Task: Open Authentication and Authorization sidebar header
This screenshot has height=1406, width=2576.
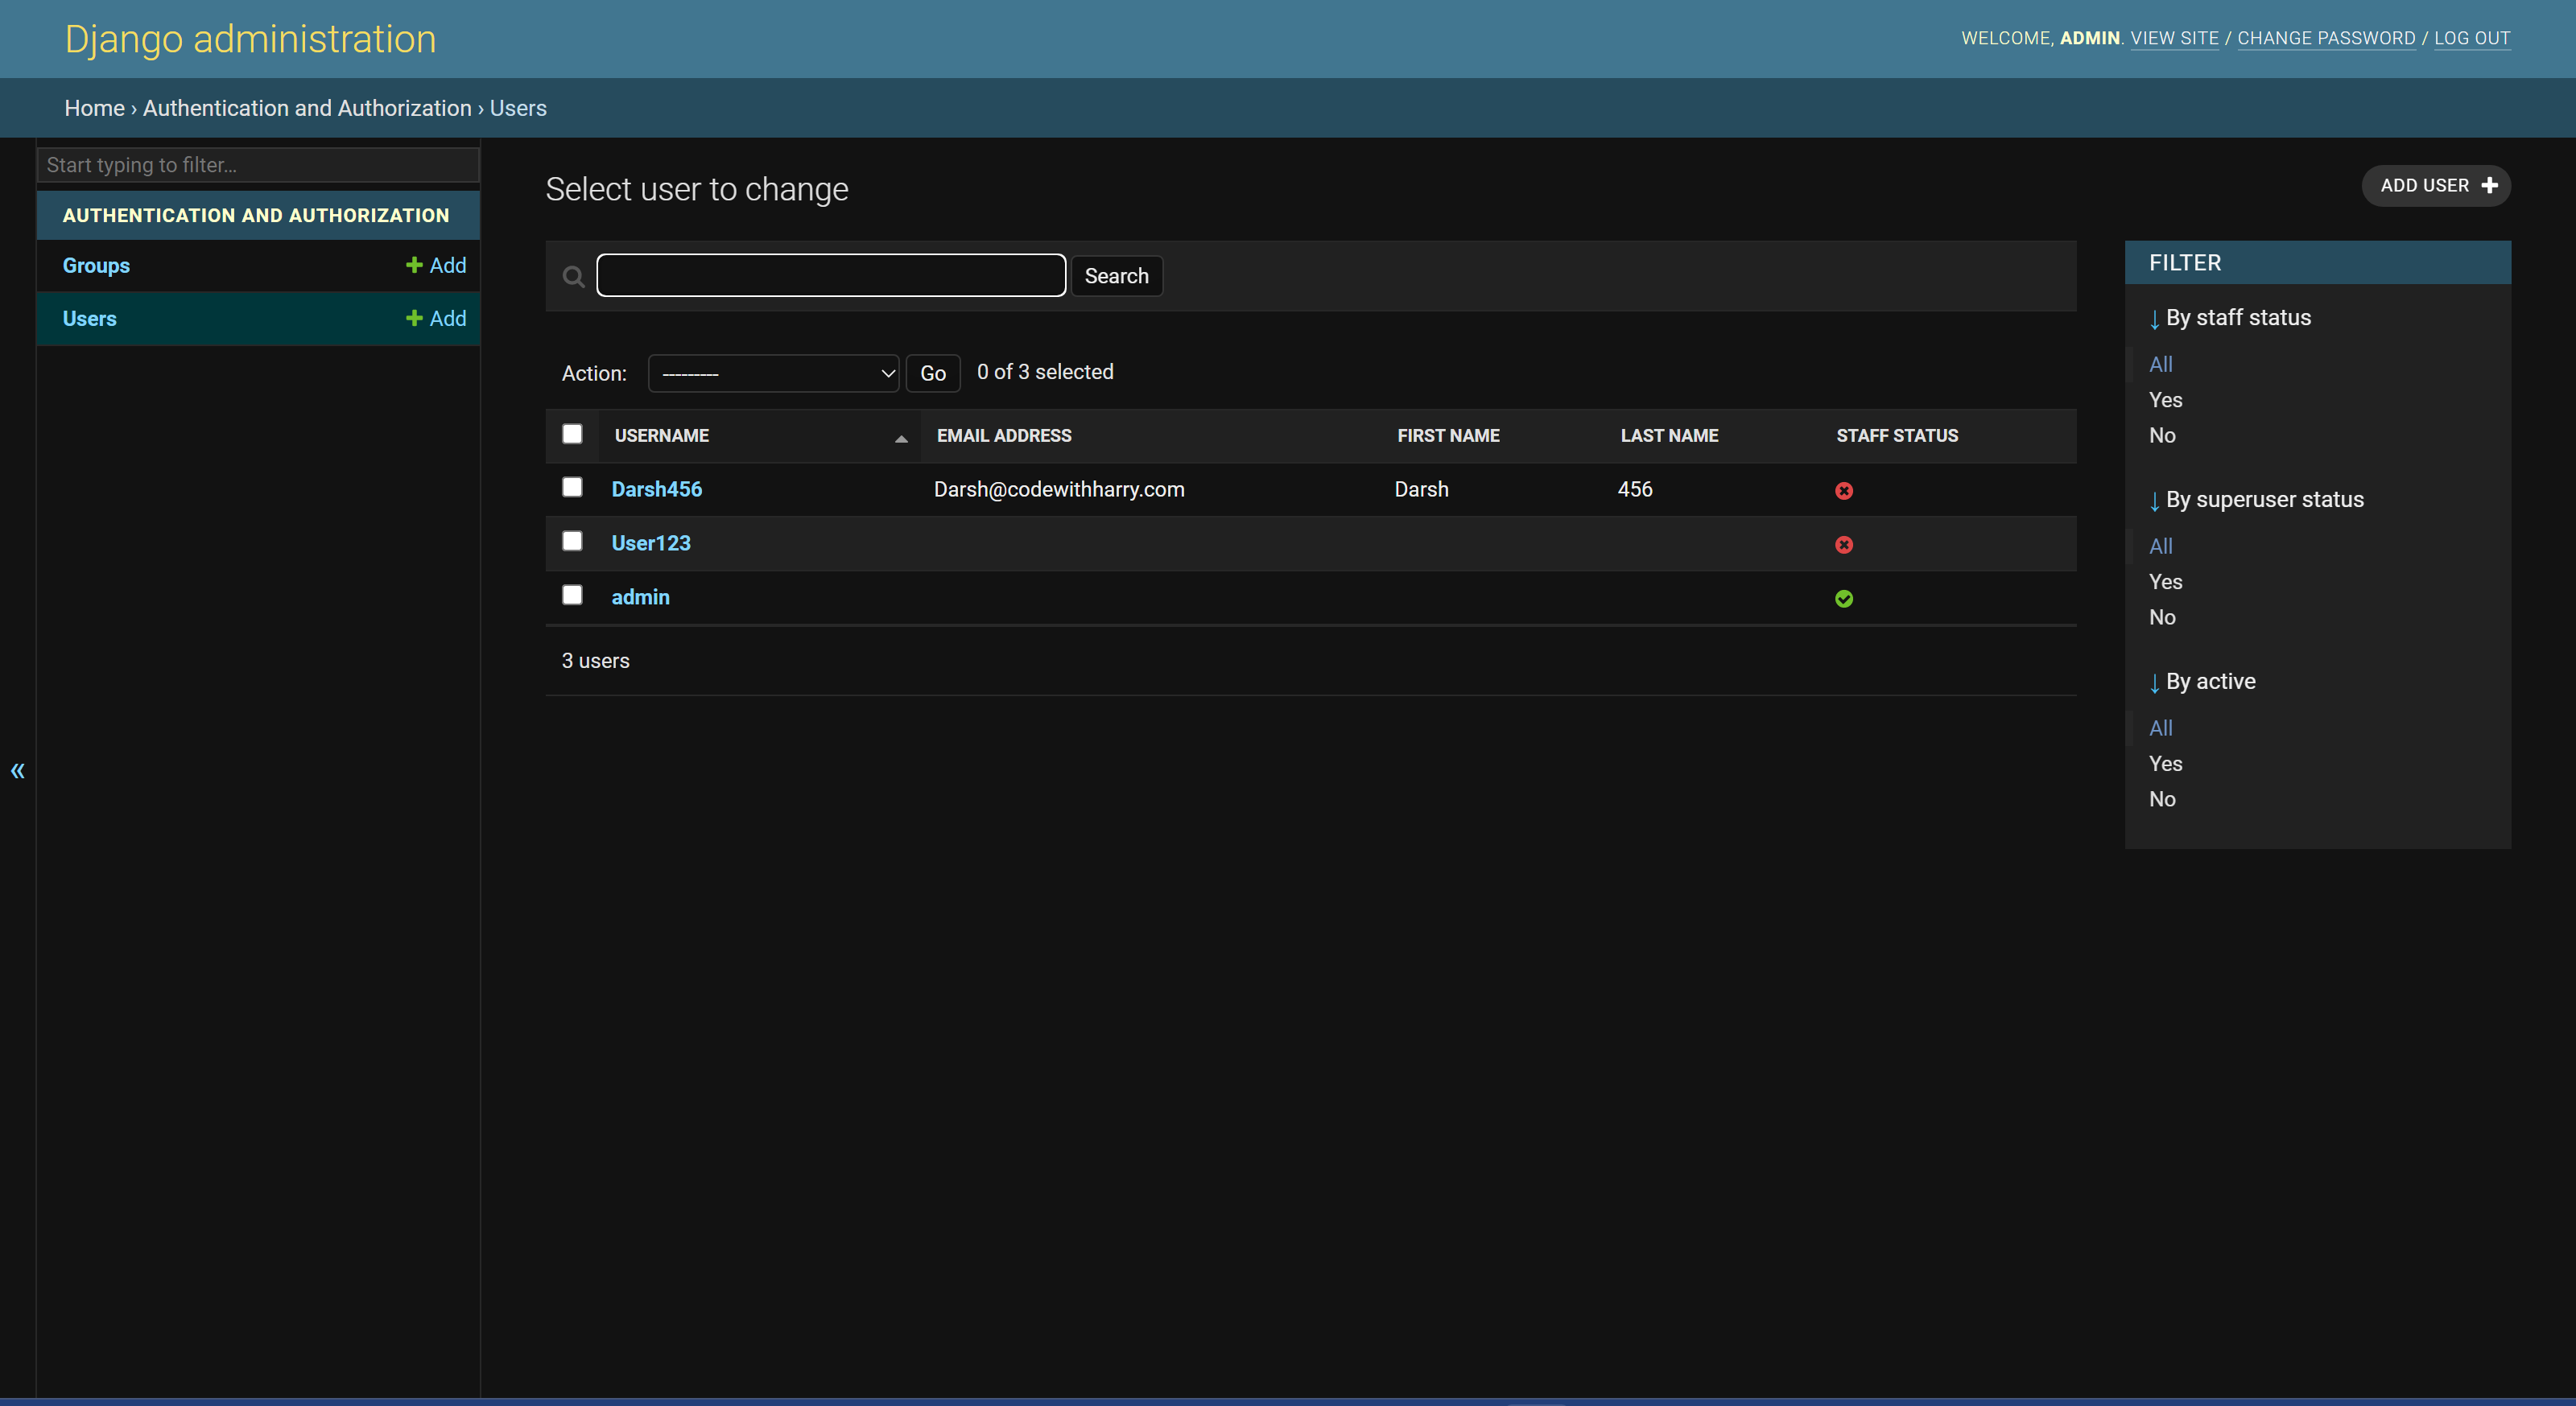Action: 256,215
